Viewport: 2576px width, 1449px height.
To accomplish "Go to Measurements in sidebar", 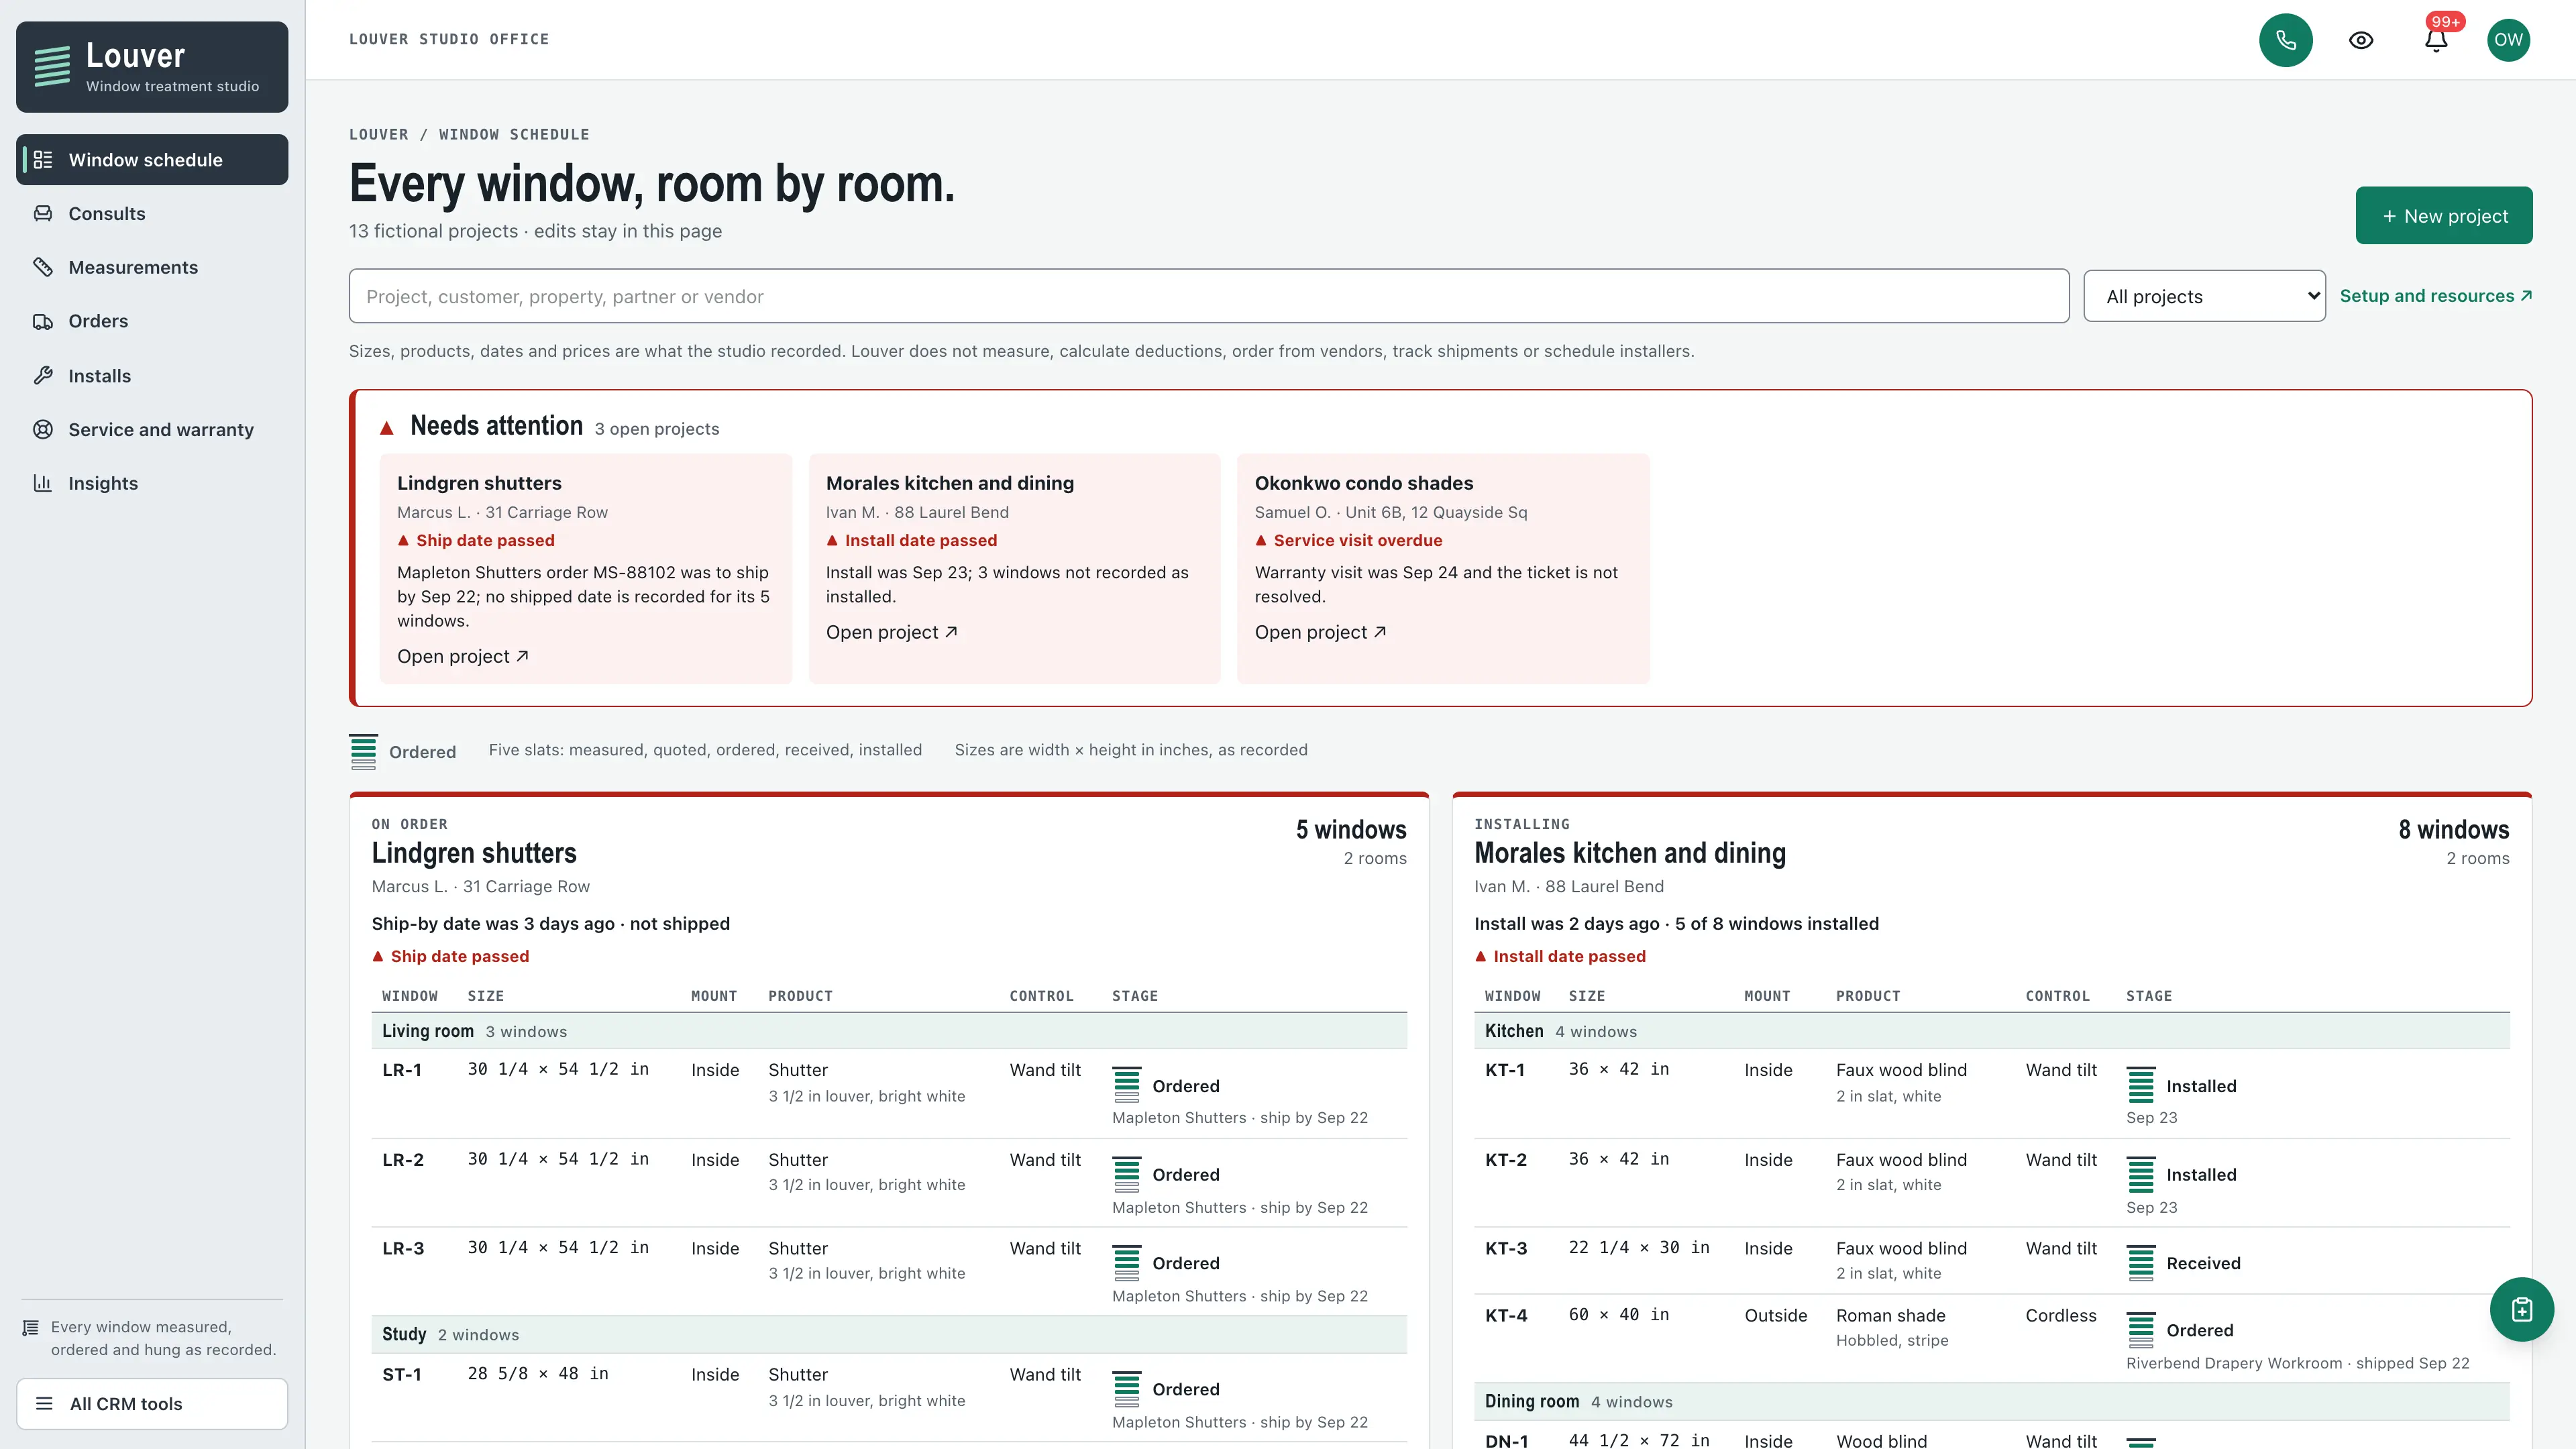I will [152, 267].
